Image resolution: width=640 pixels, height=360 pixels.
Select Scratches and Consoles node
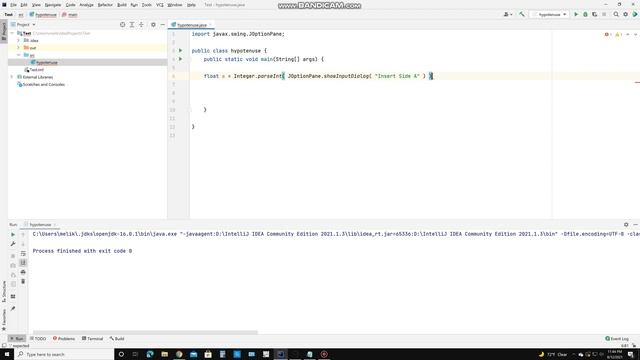(41, 84)
